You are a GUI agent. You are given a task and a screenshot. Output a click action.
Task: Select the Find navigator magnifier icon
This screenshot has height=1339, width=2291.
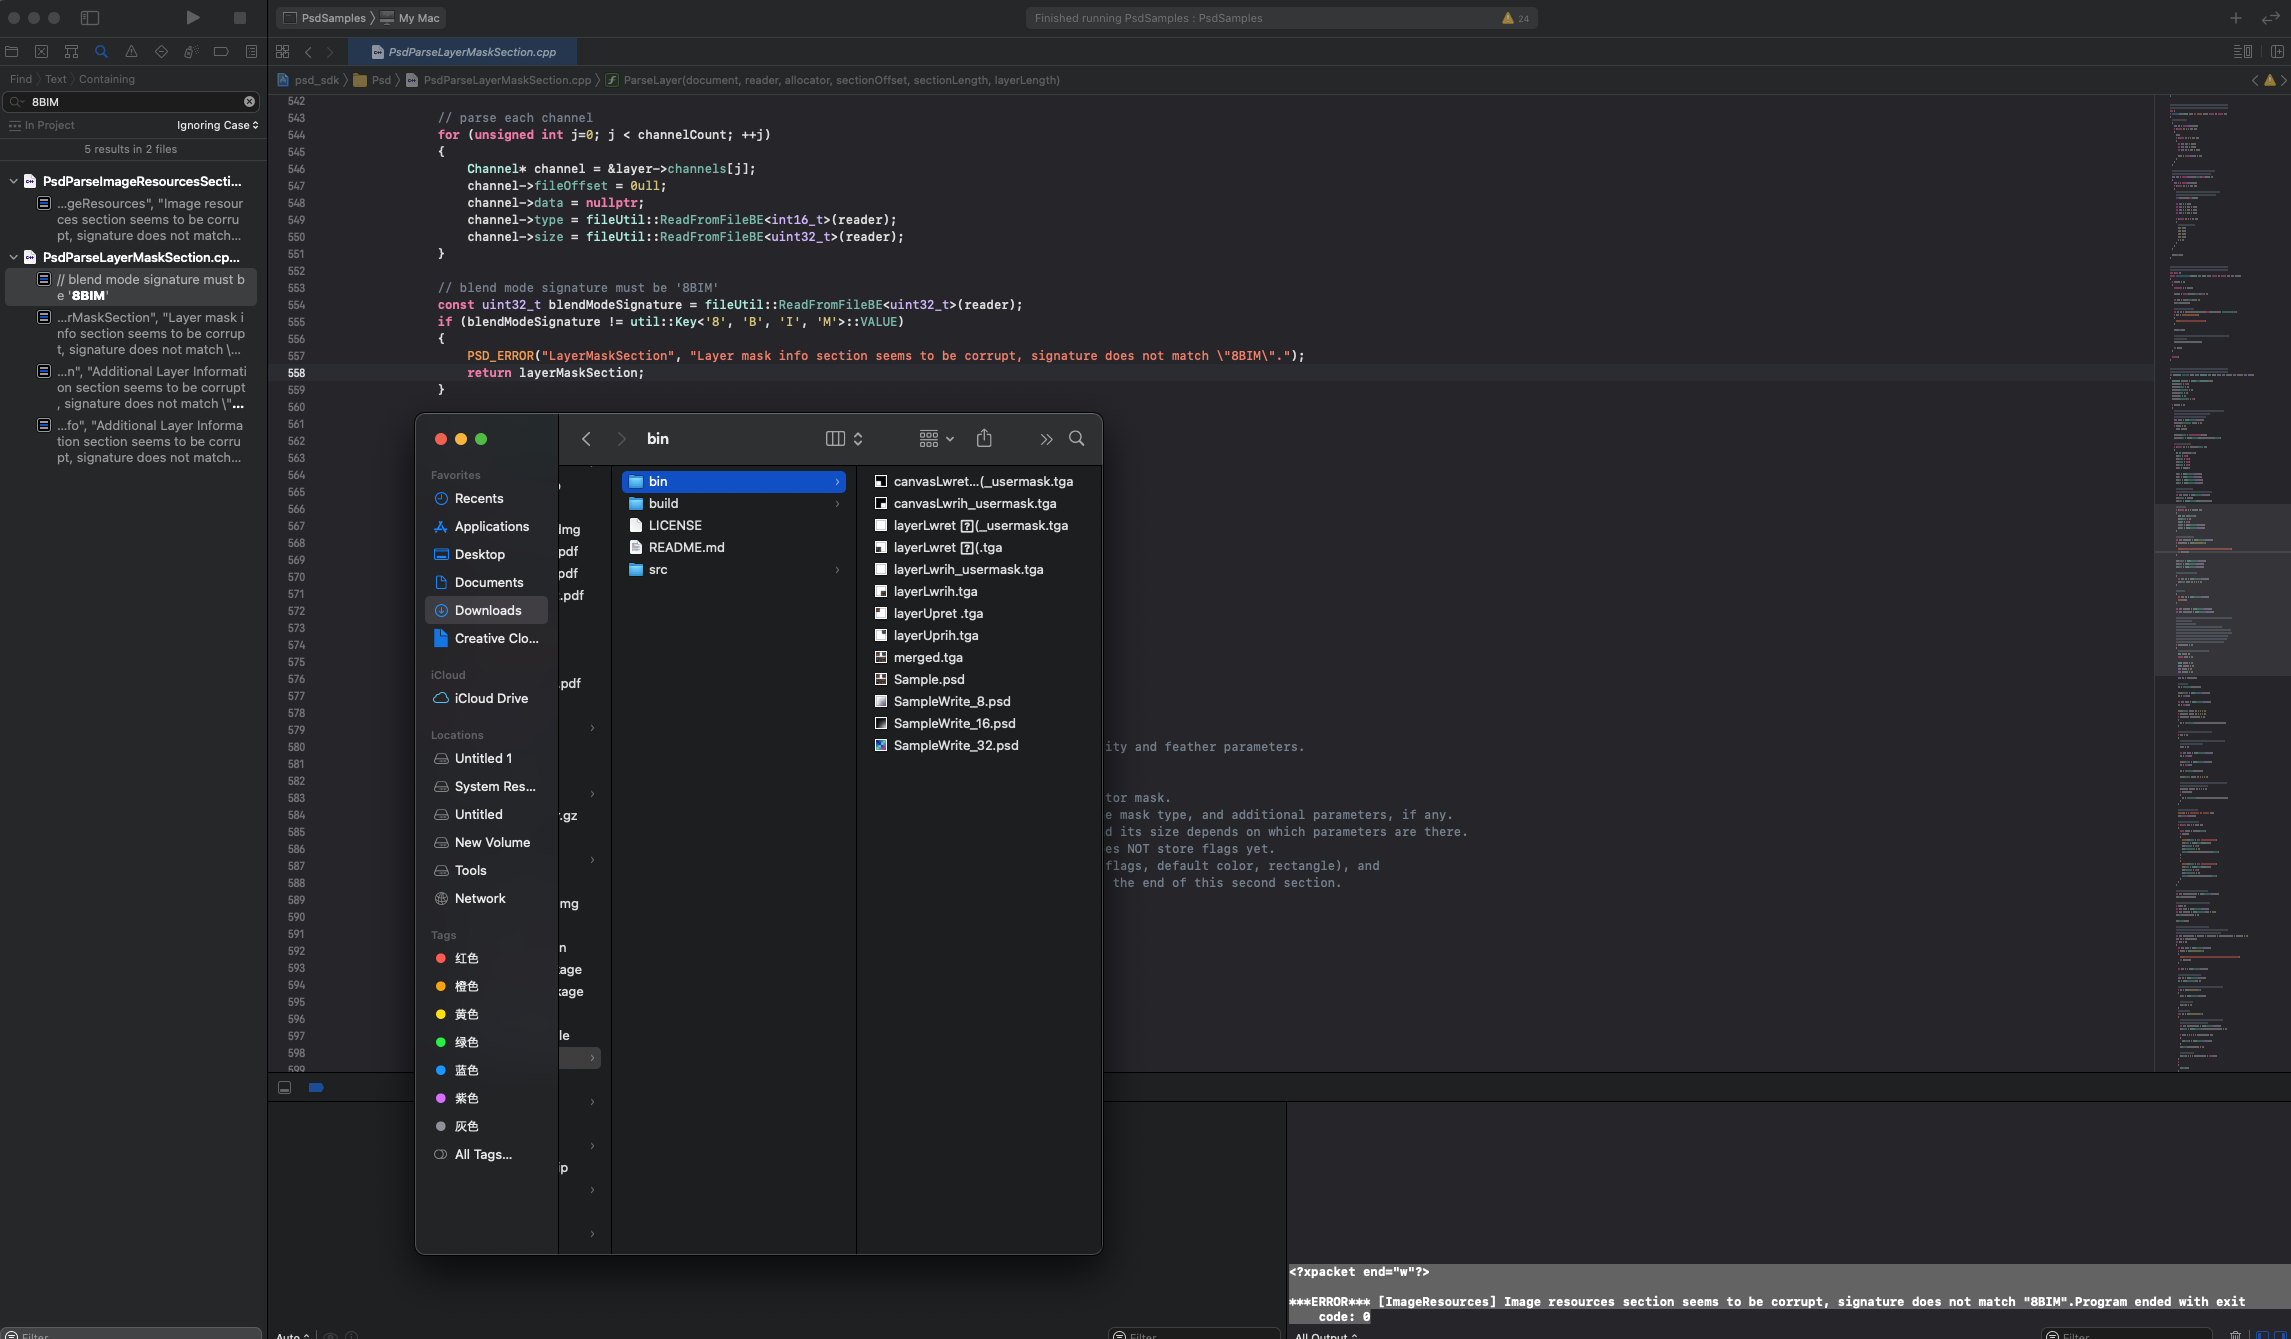coord(101,51)
